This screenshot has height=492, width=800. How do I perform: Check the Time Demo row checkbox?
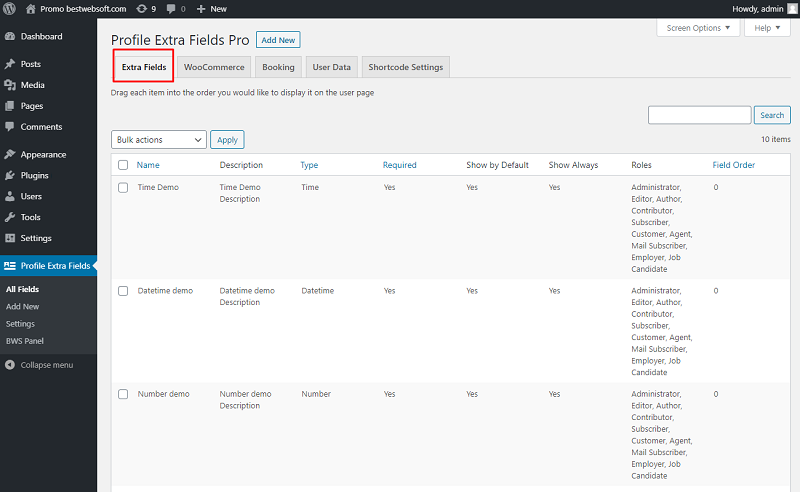tap(123, 187)
